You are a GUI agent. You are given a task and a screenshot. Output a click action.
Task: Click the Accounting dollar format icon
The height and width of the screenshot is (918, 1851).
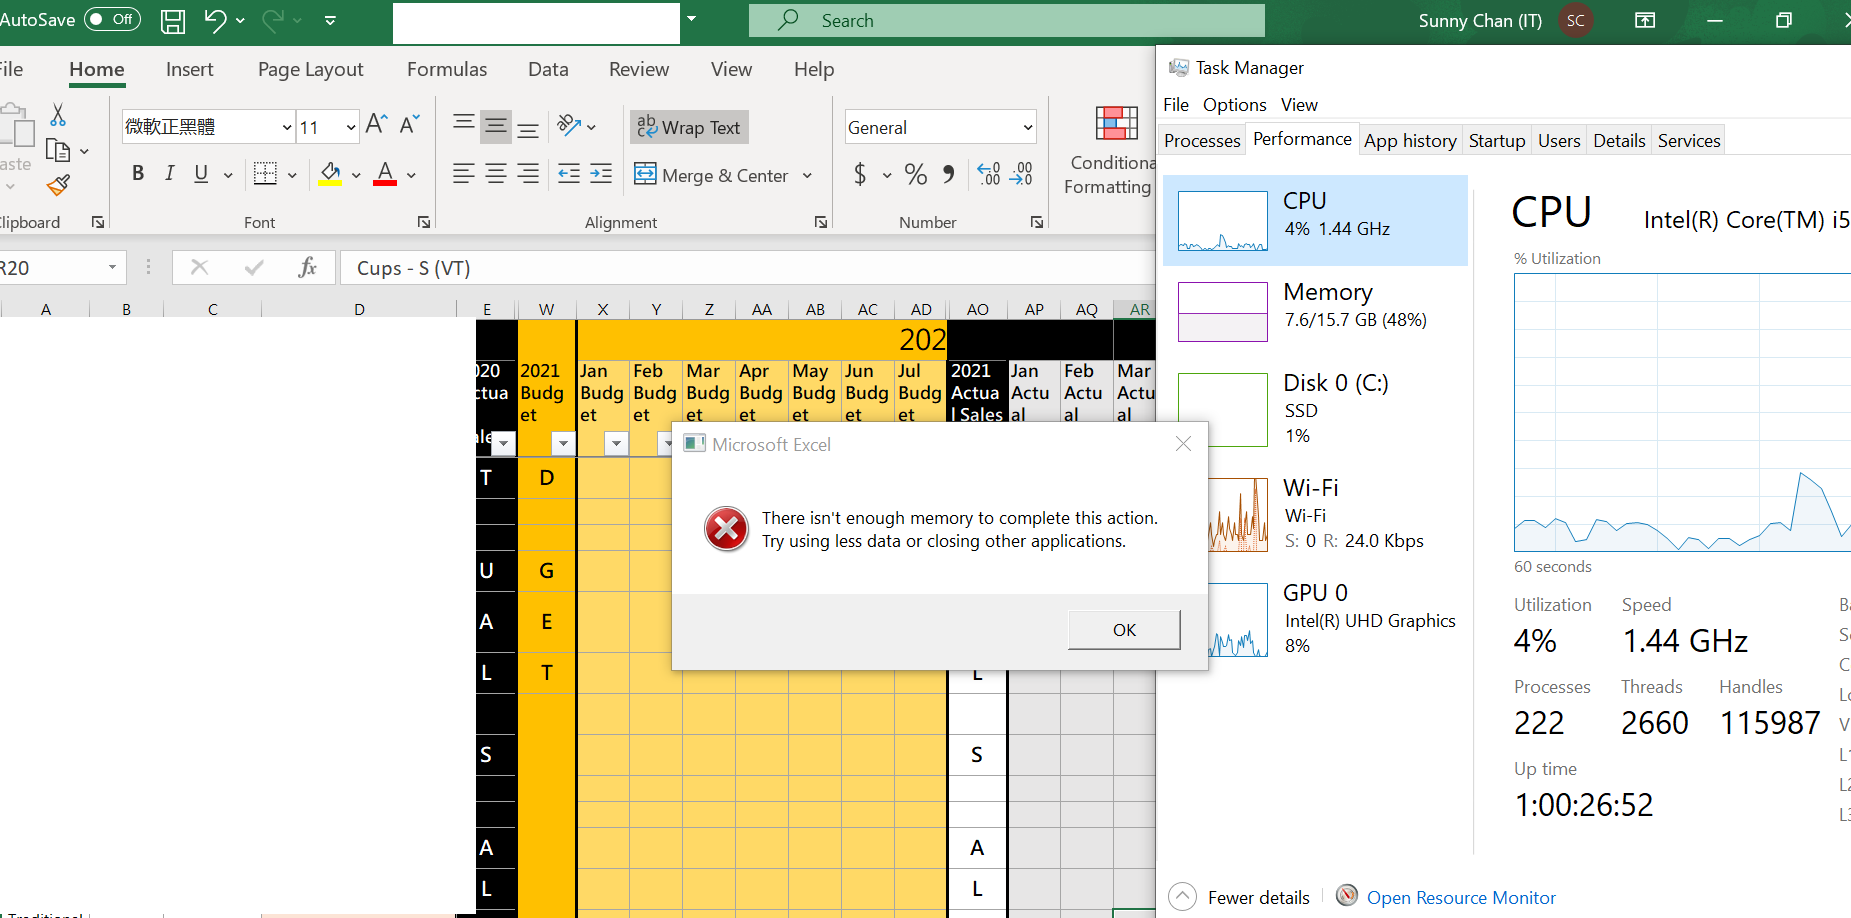pyautogui.click(x=860, y=175)
